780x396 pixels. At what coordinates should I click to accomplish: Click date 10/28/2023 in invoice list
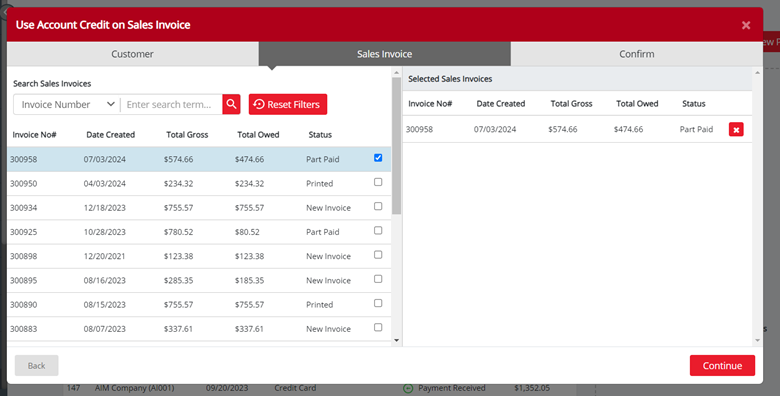click(104, 232)
